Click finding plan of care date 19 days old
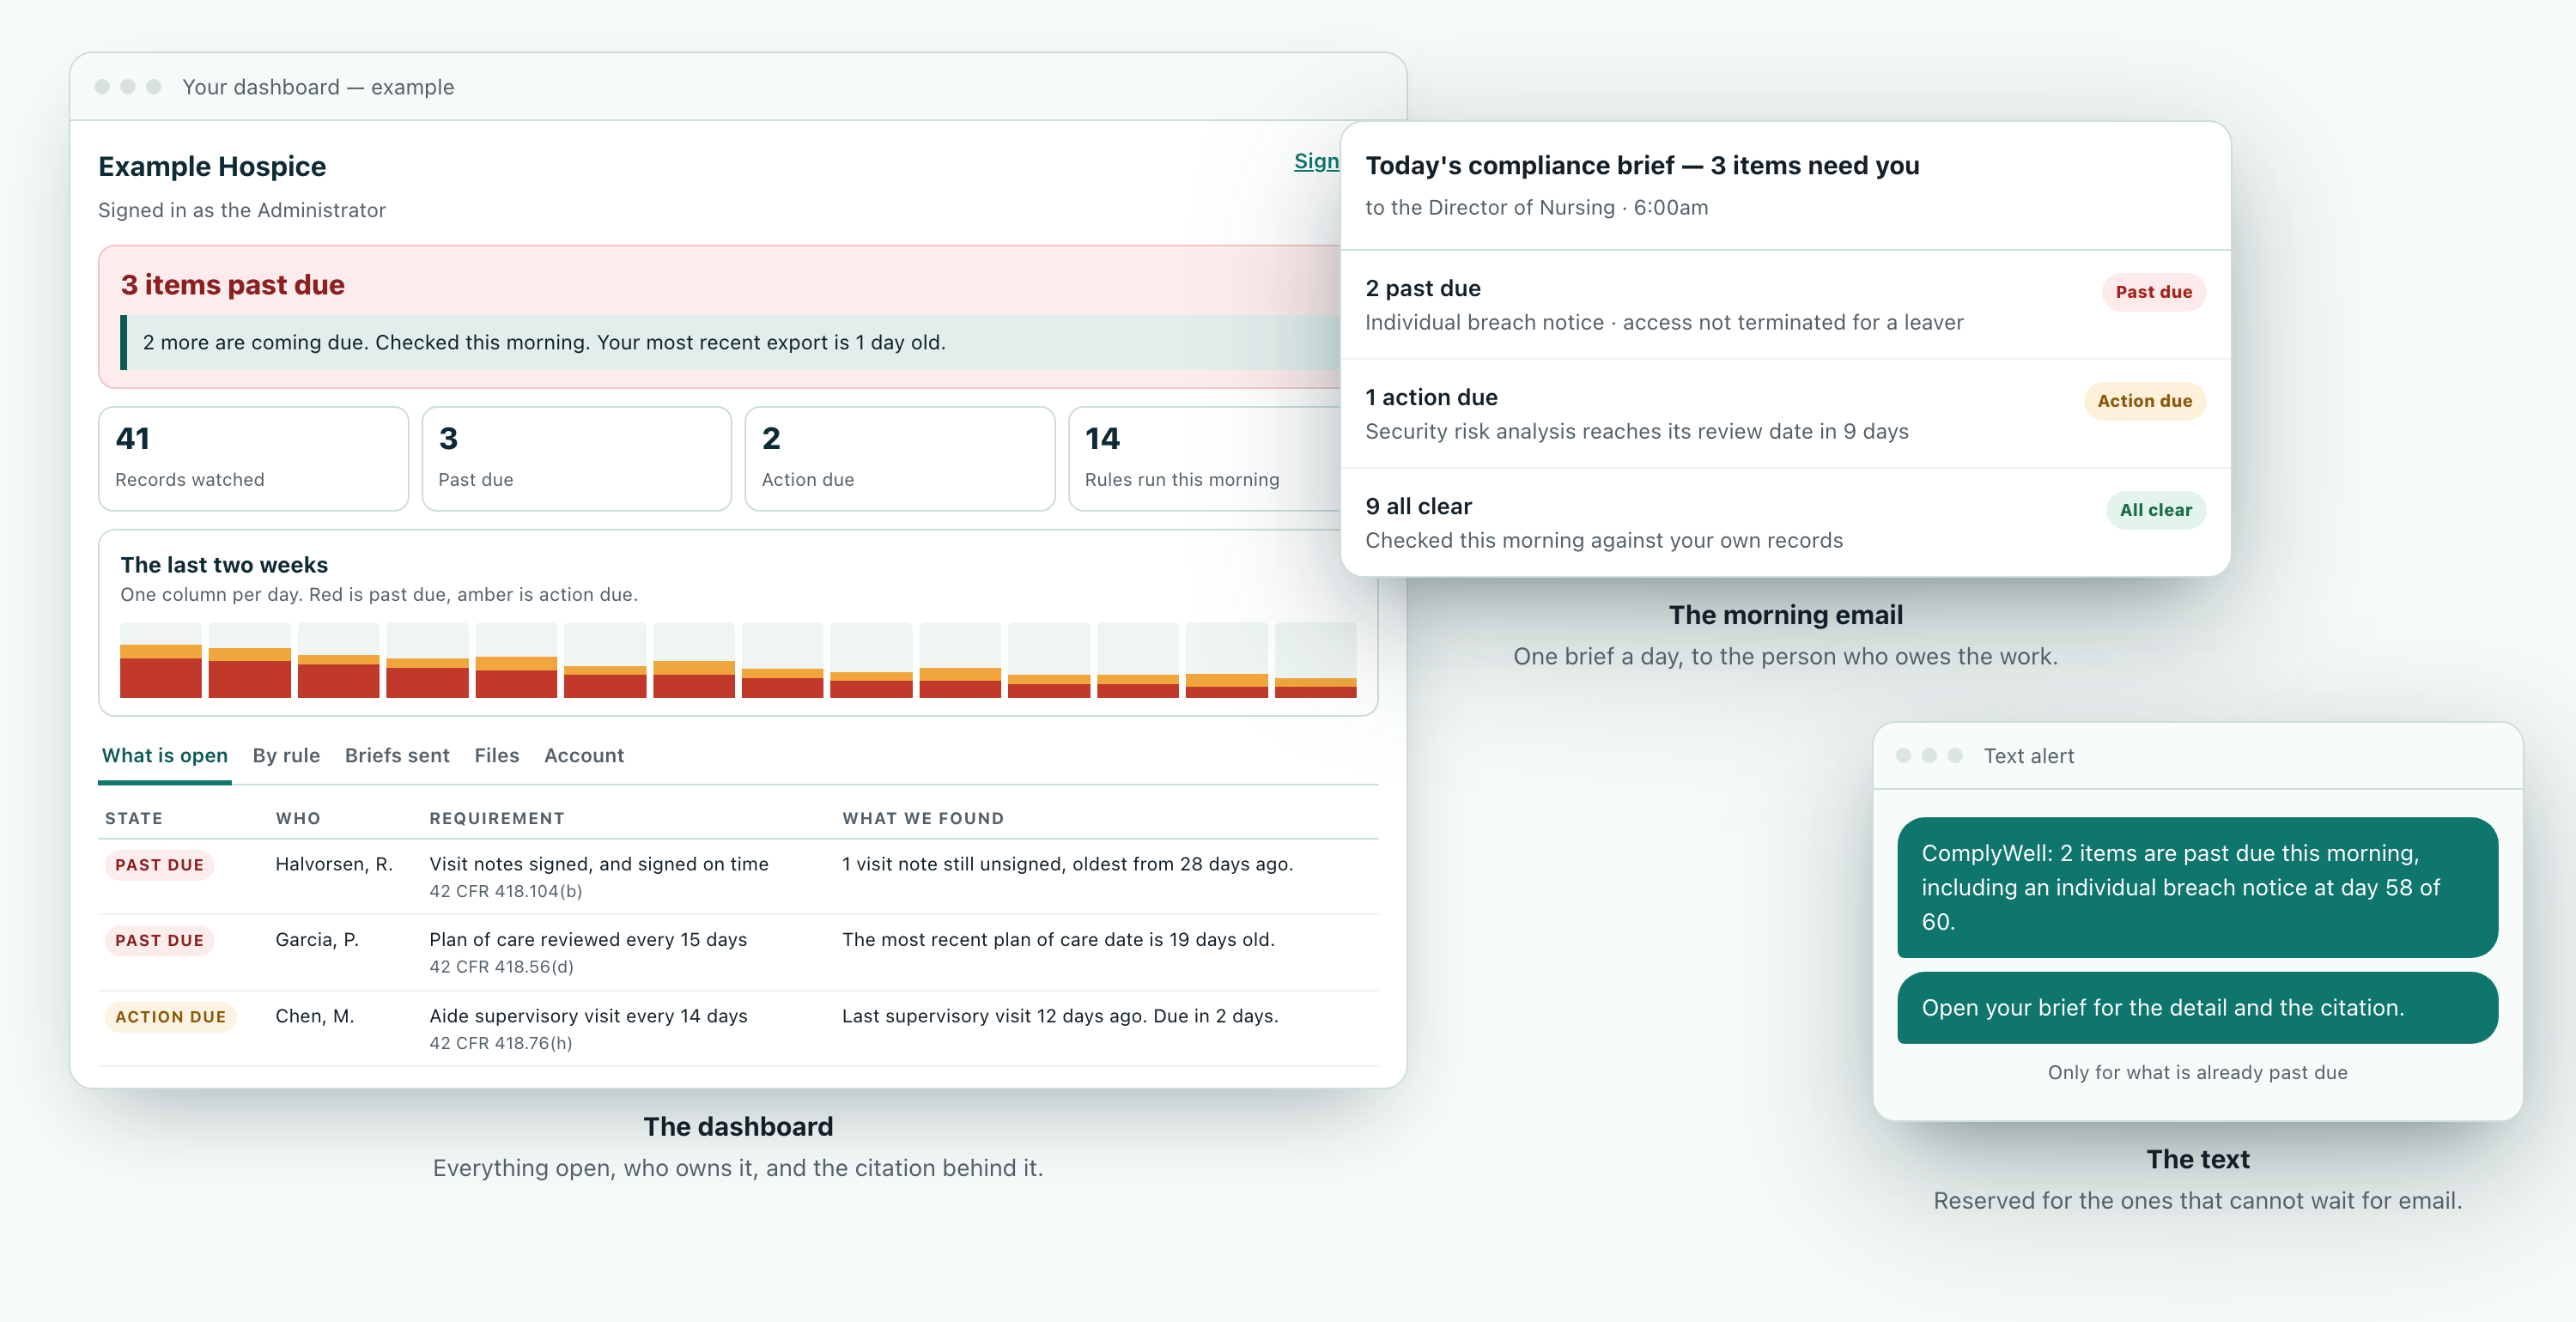The width and height of the screenshot is (2576, 1322). pos(1058,939)
